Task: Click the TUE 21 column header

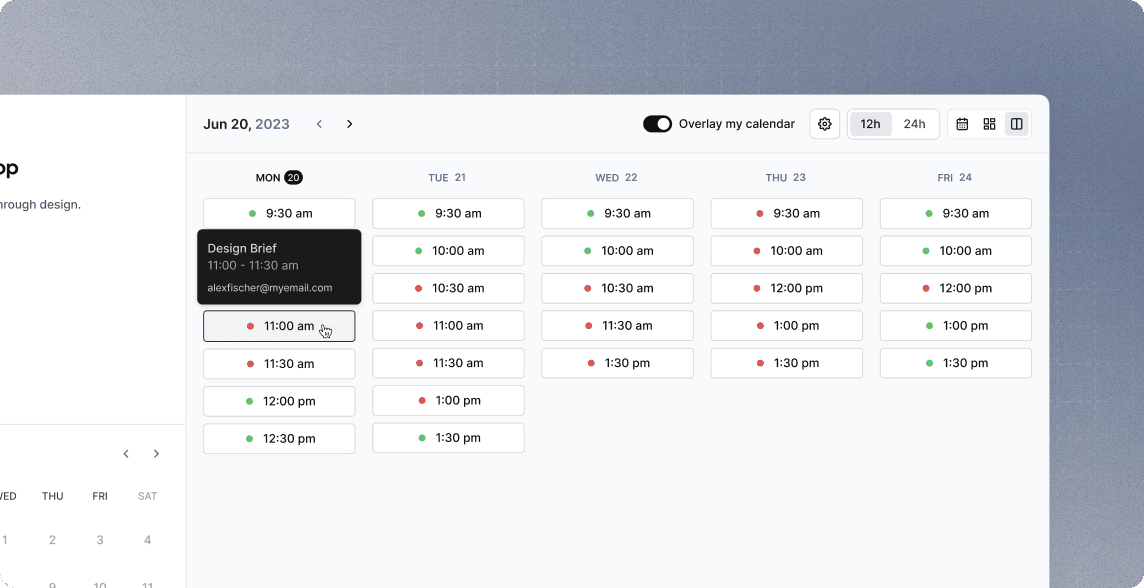Action: coord(447,177)
